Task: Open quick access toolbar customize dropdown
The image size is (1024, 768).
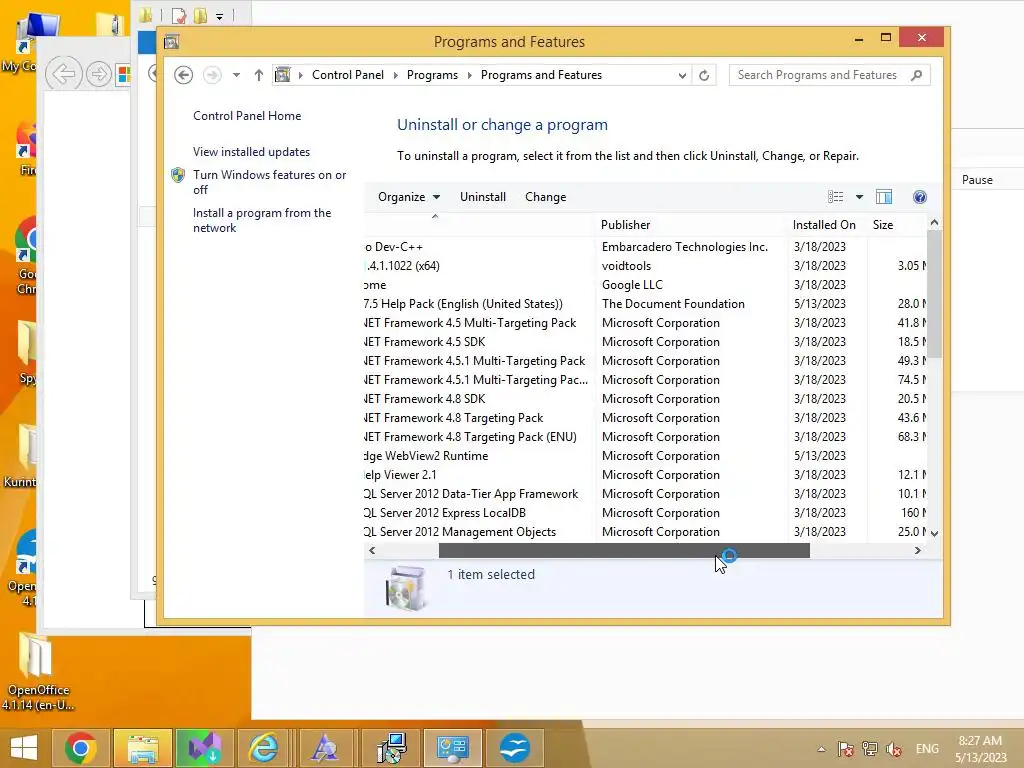Action: coord(220,16)
